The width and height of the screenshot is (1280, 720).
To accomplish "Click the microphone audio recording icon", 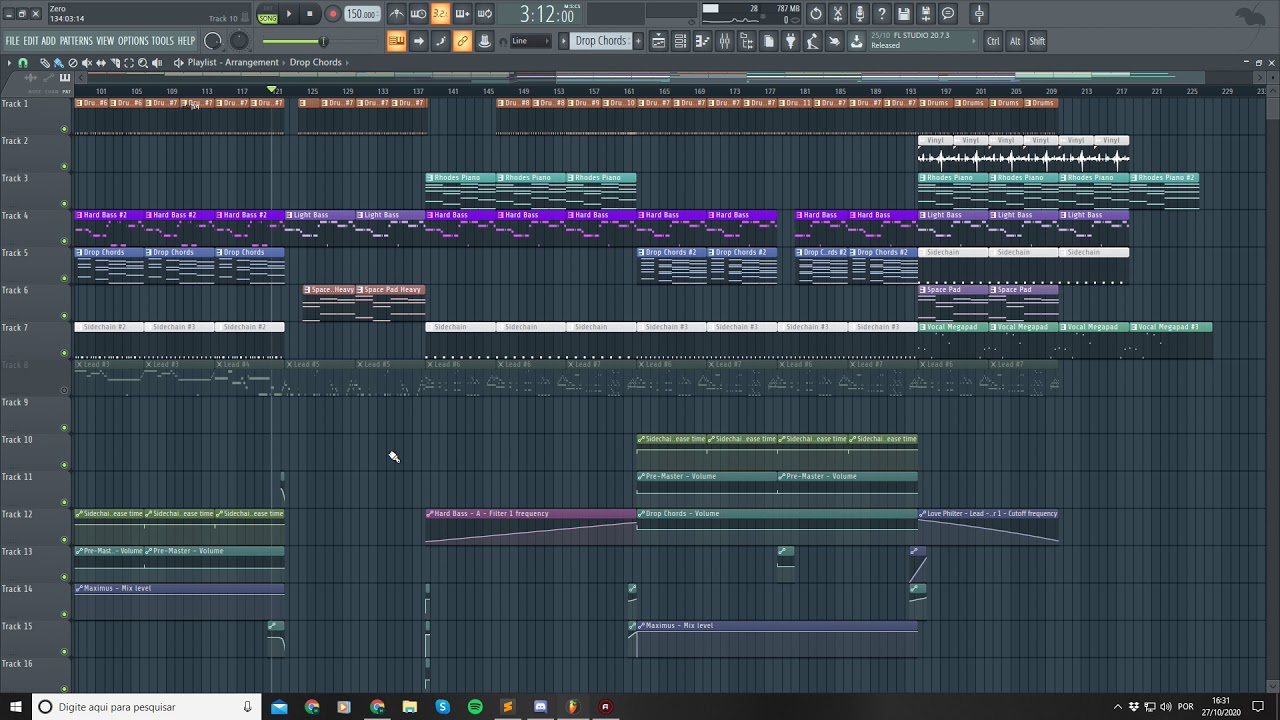I will coord(859,14).
